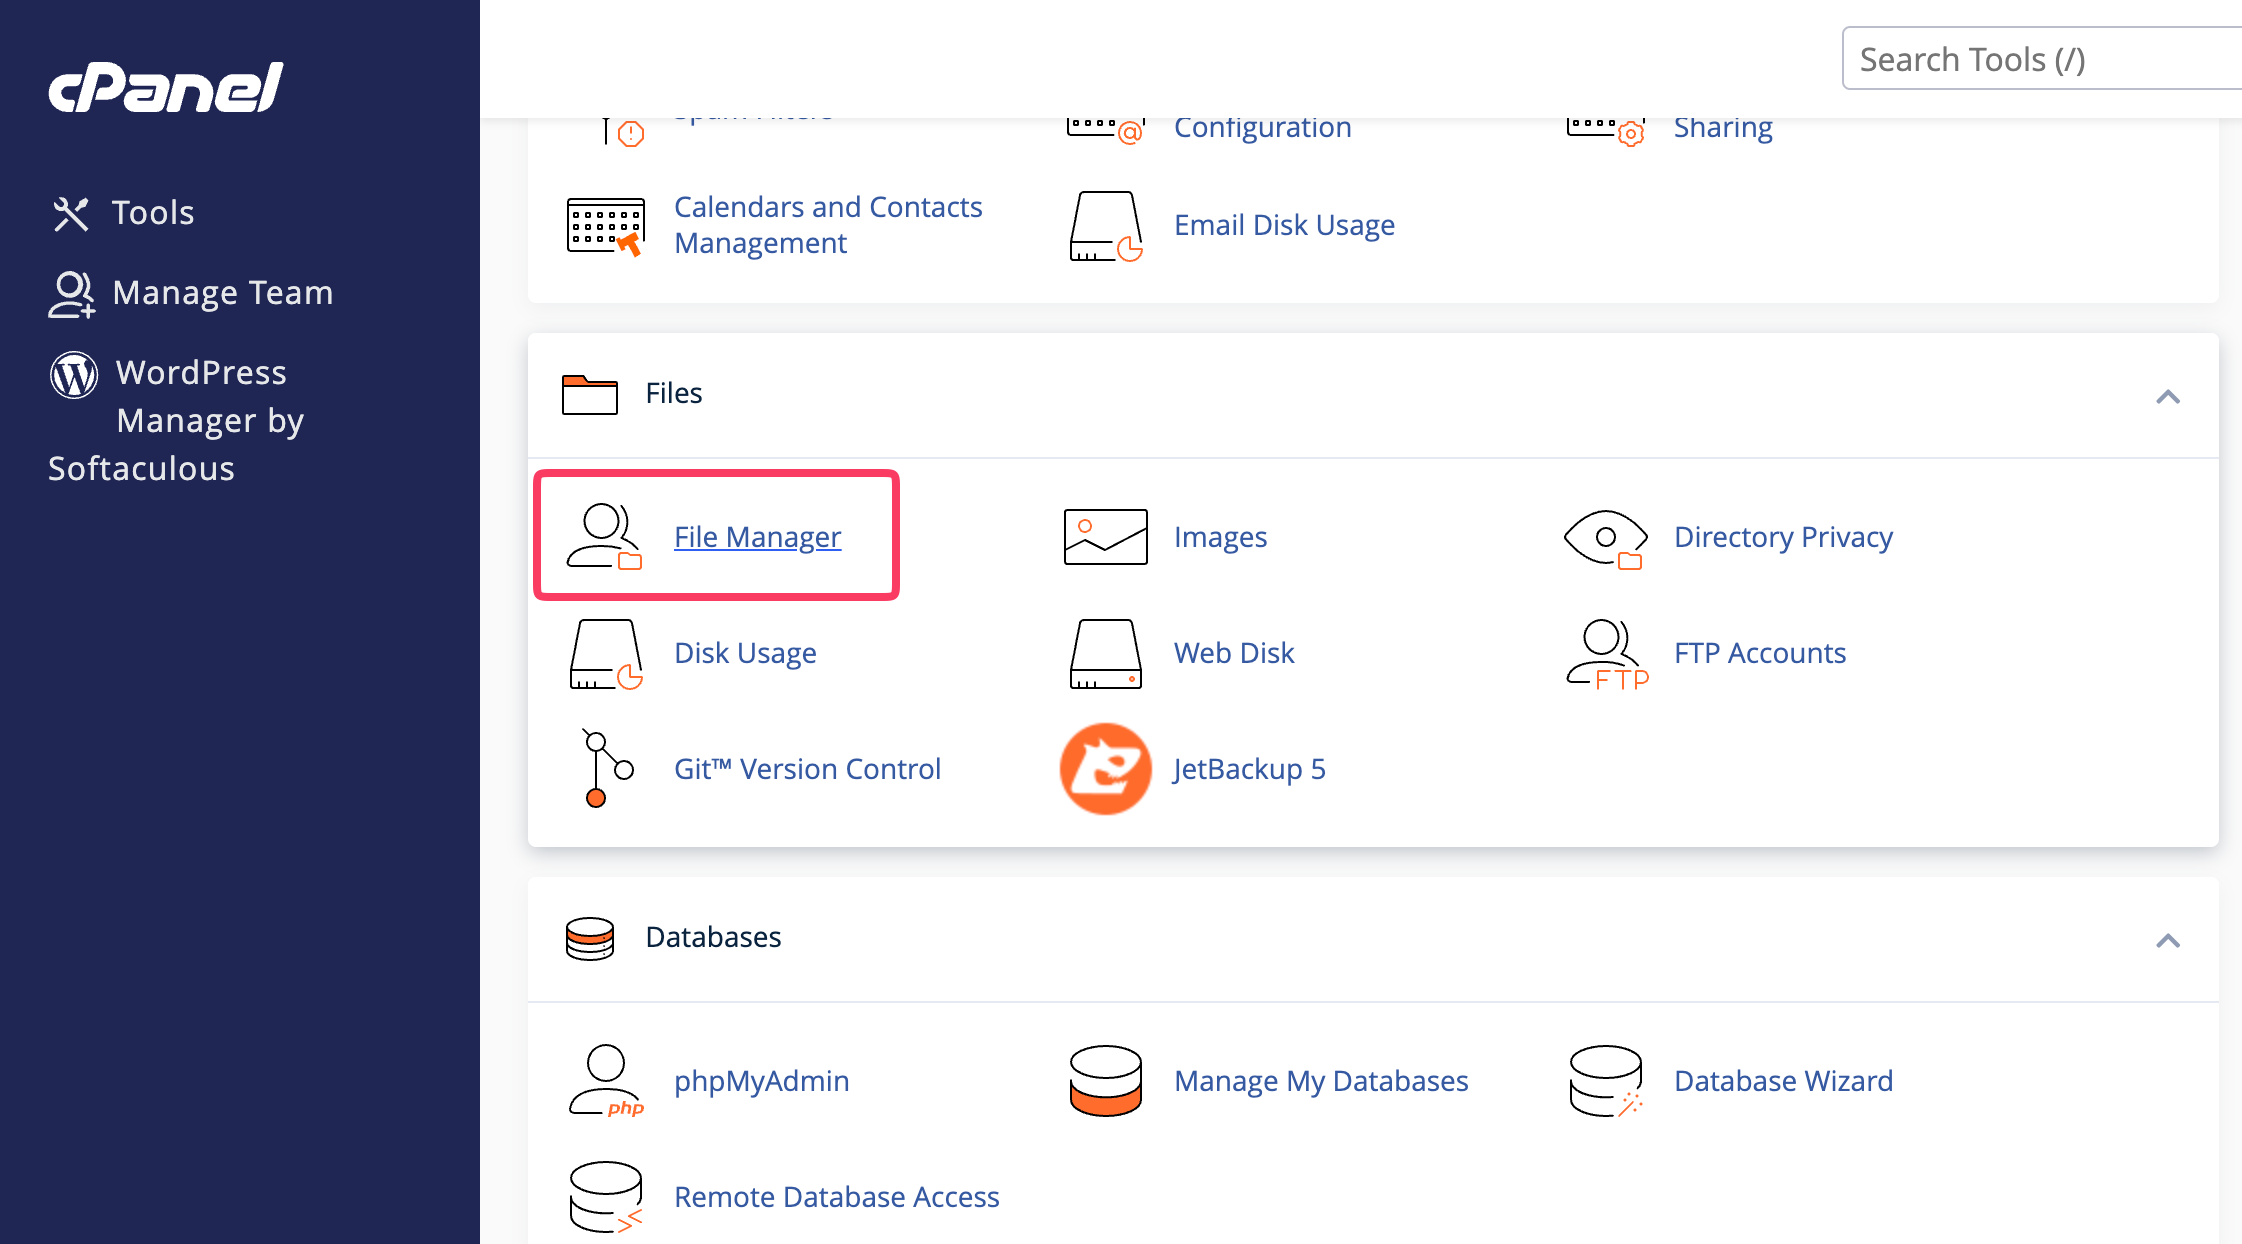Viewport: 2242px width, 1244px height.
Task: Click the Disk Usage drive icon
Action: [606, 654]
